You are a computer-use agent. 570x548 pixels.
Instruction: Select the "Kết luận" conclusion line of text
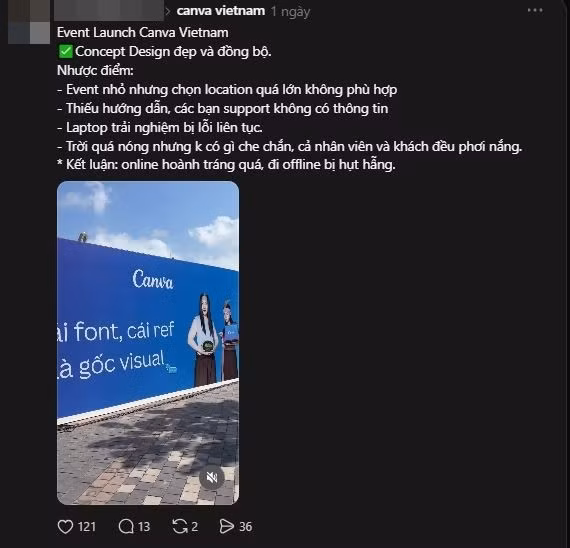point(226,165)
